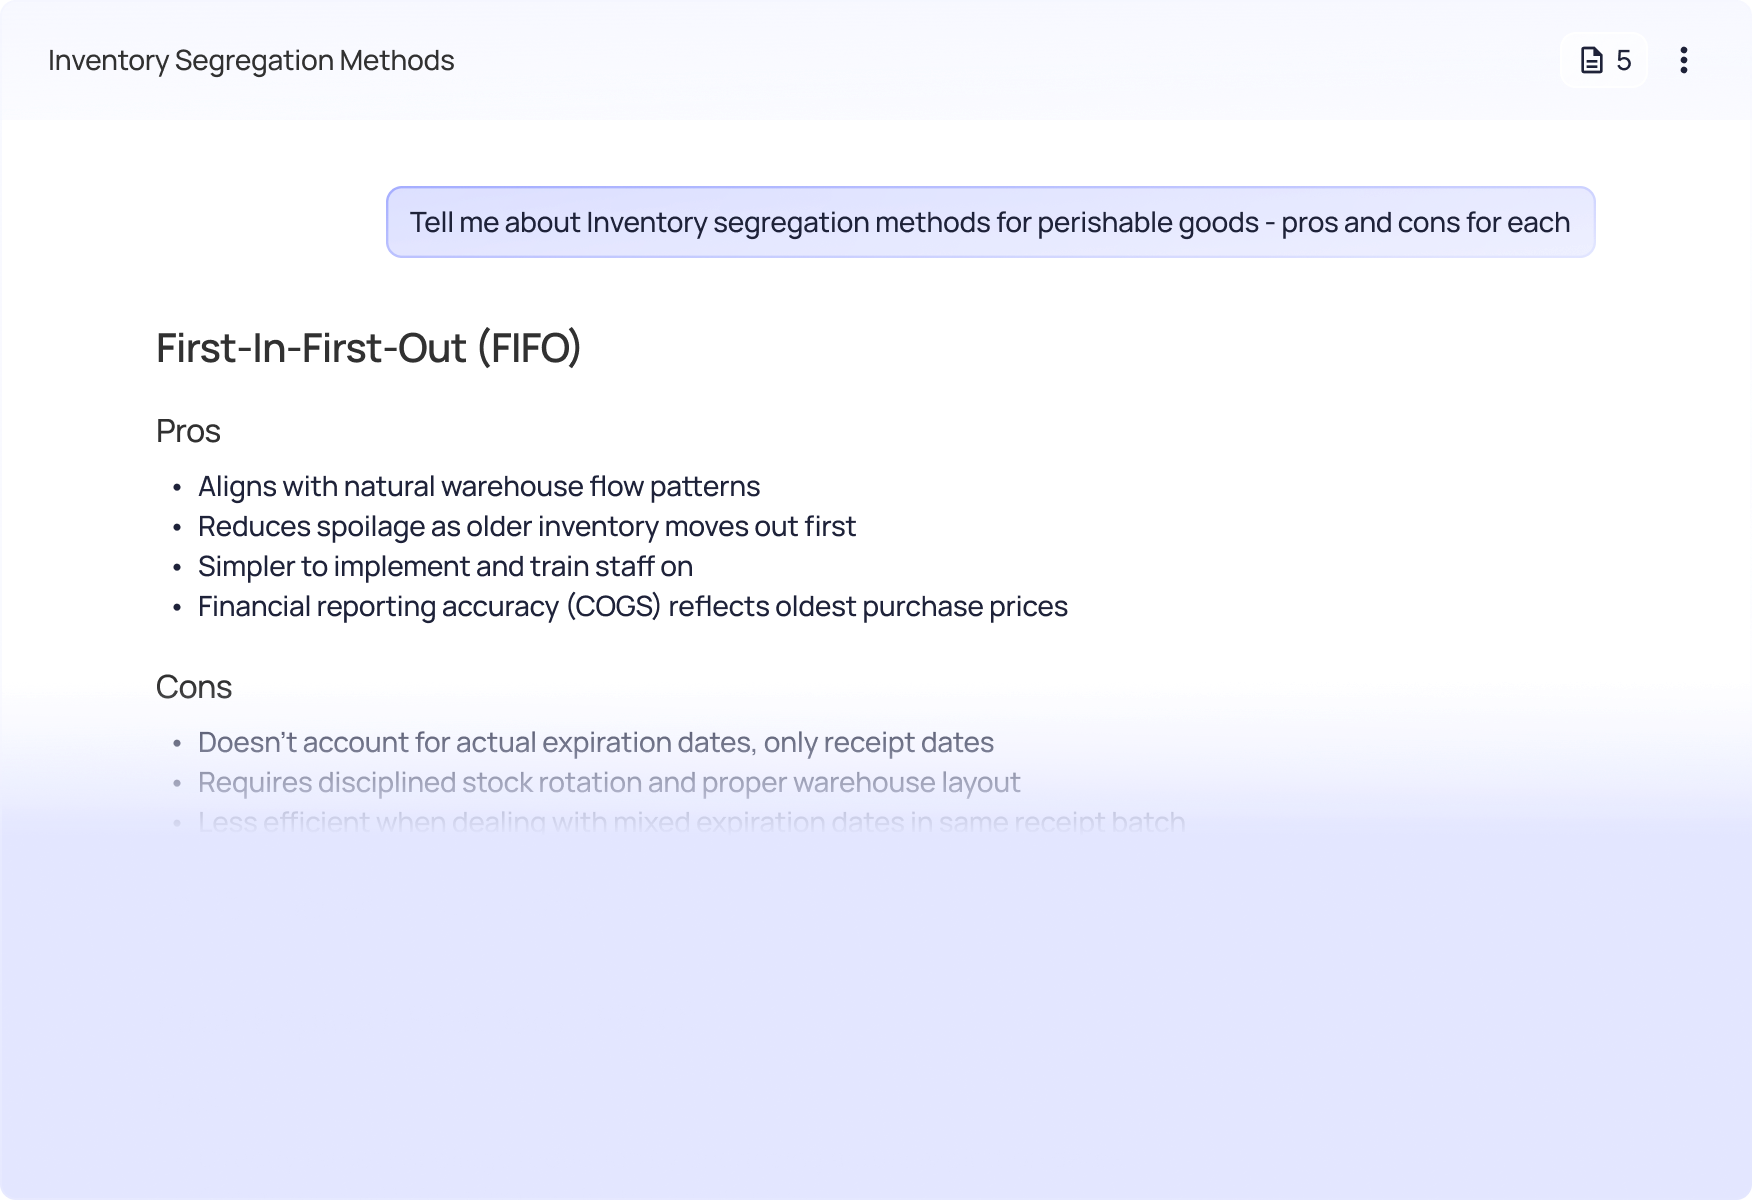Click the Inventory Segregation Methods title

point(251,60)
